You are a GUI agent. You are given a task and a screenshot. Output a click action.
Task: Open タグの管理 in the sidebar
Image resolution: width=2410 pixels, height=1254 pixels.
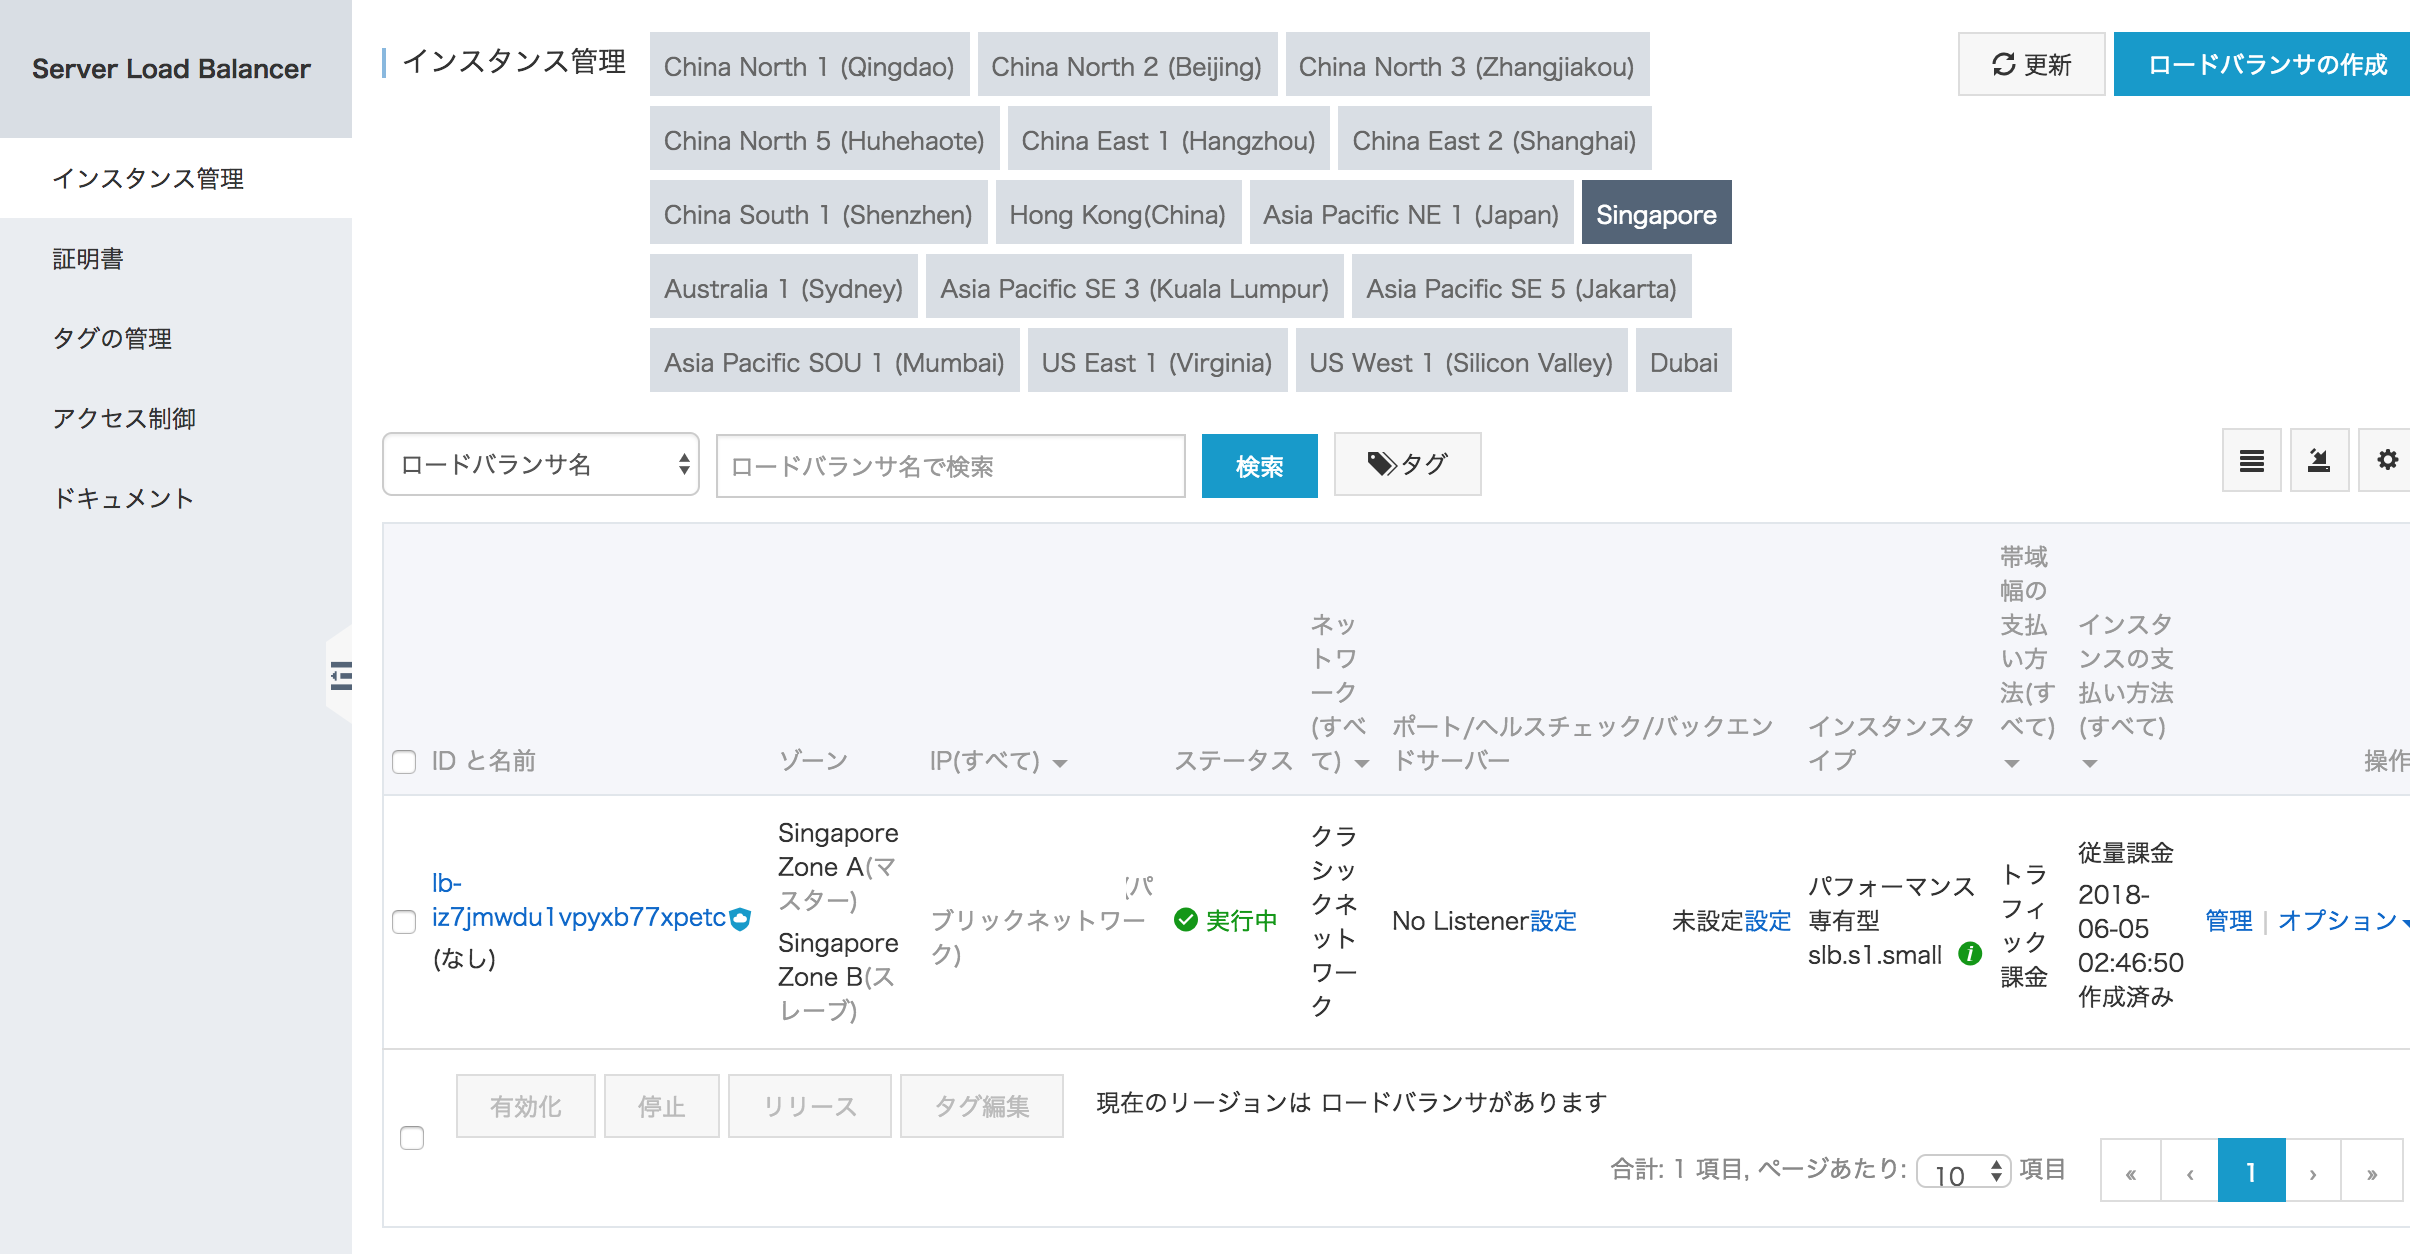click(x=176, y=338)
